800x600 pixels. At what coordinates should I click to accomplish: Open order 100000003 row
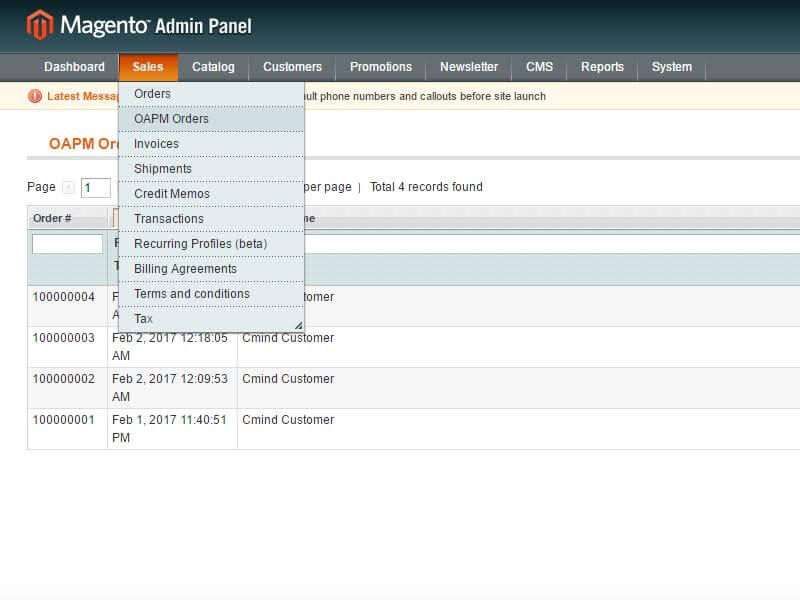tap(64, 338)
